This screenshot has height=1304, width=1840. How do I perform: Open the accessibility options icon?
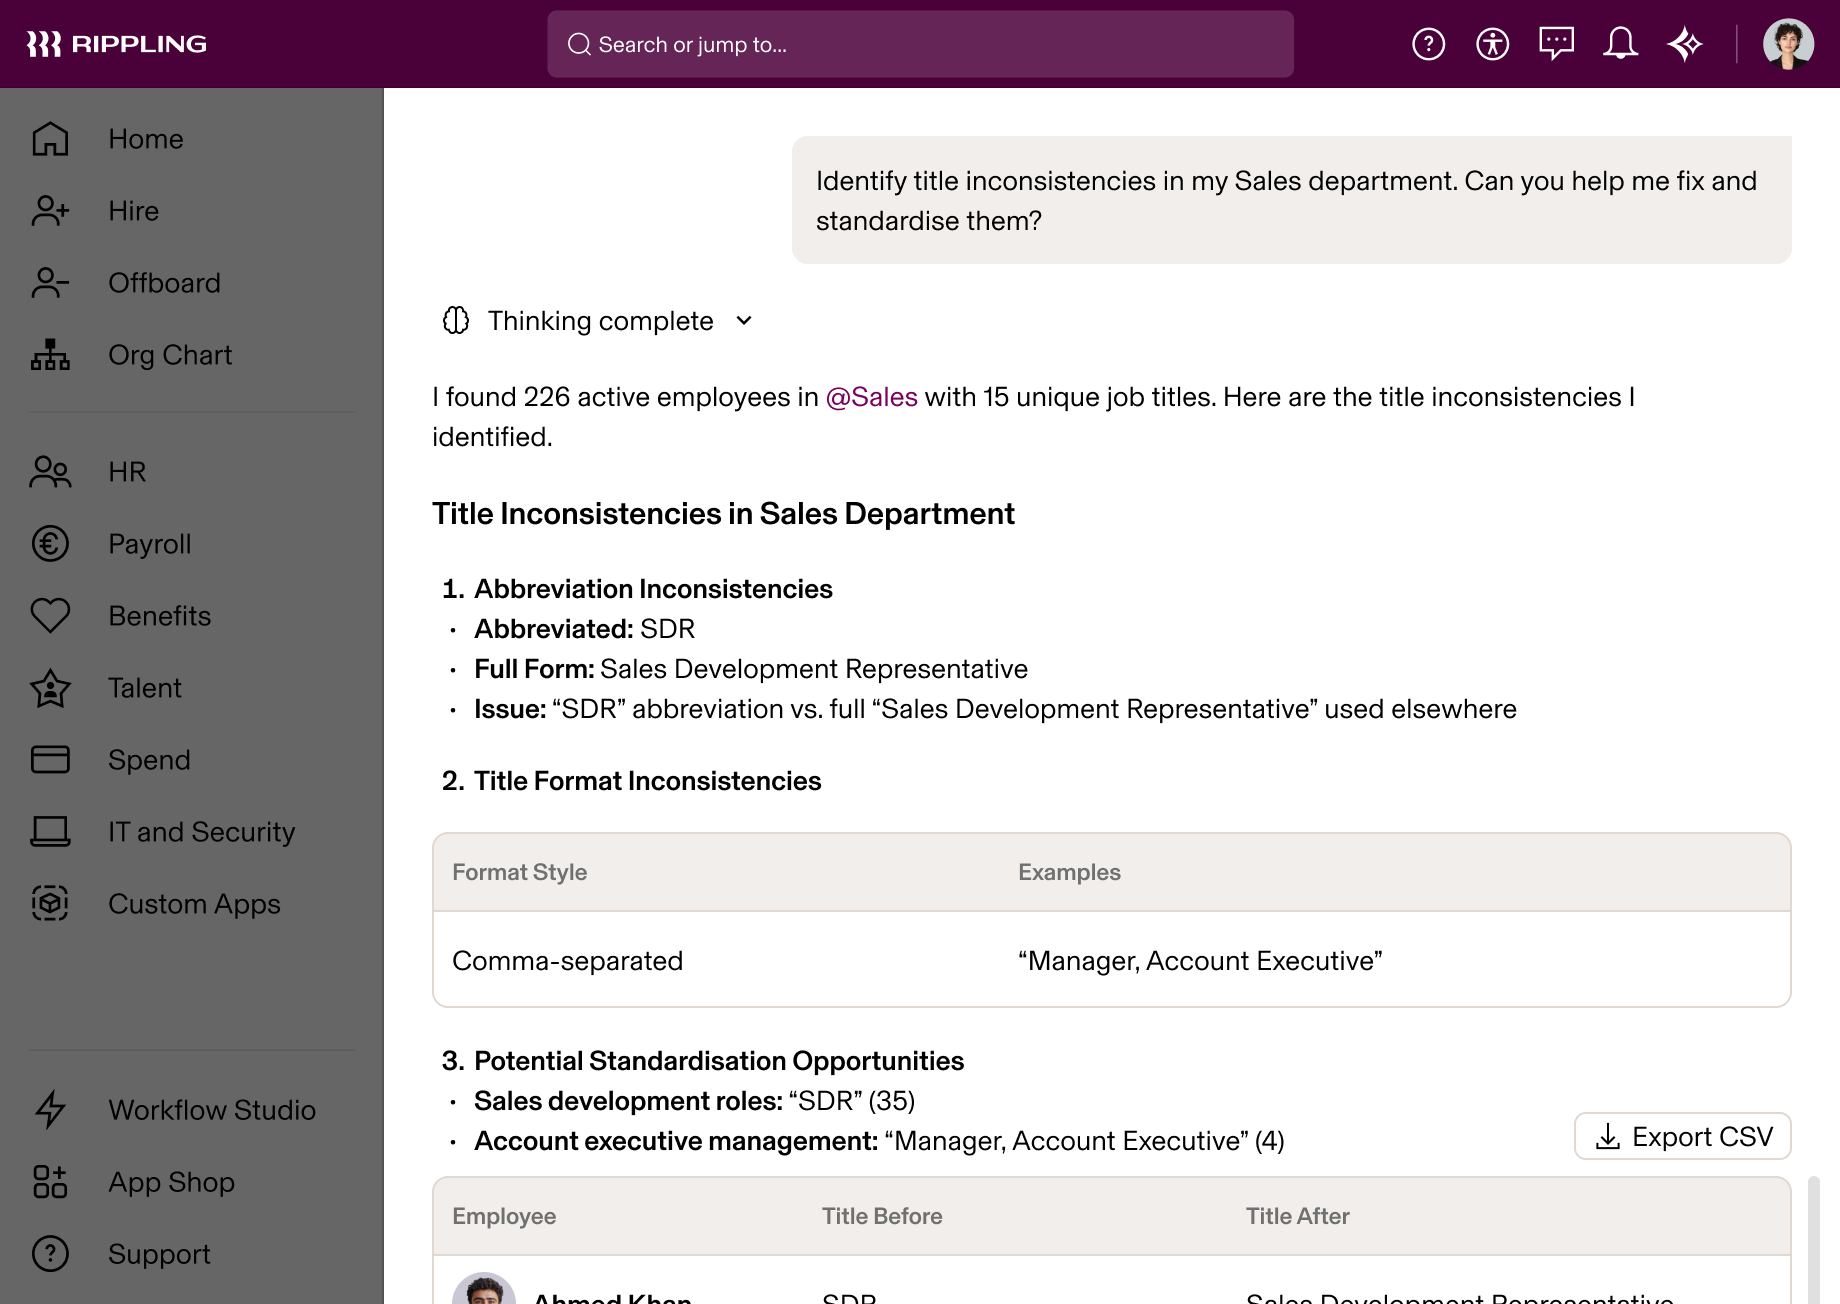click(x=1492, y=43)
